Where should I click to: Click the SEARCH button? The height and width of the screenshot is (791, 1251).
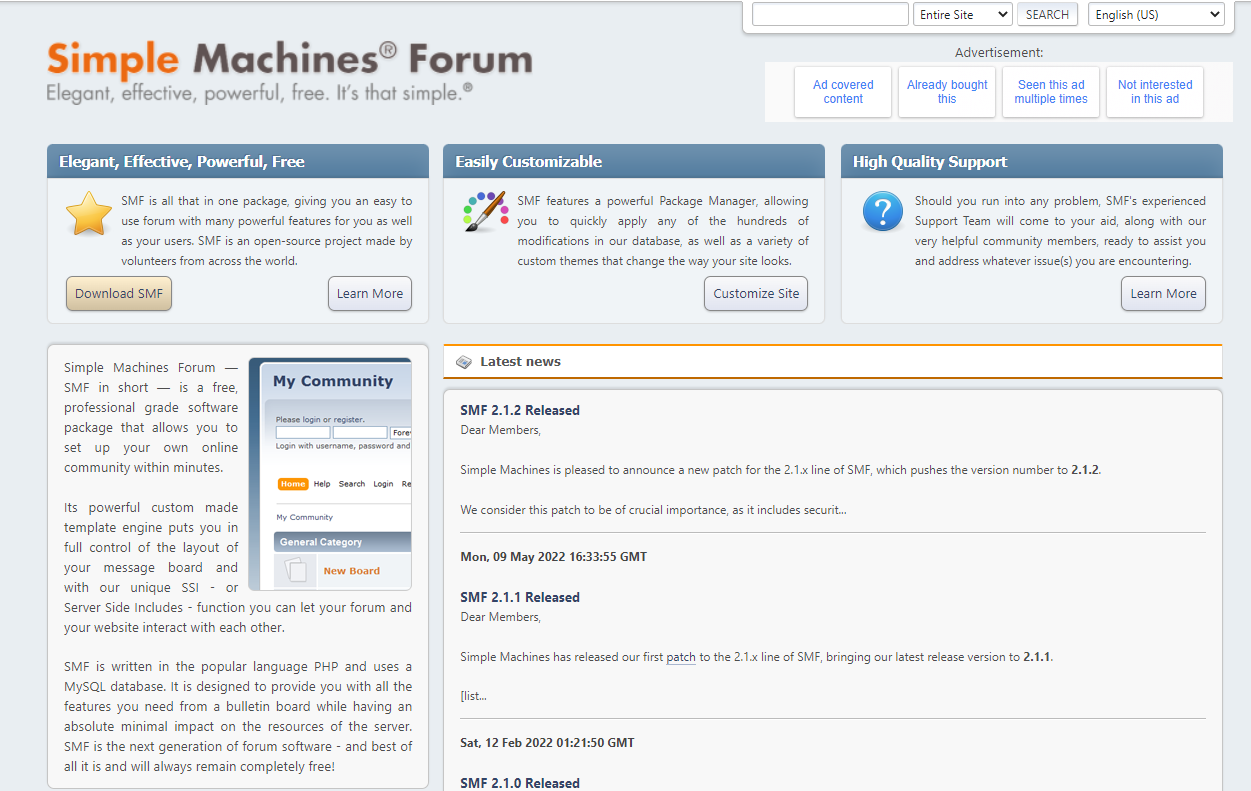pyautogui.click(x=1047, y=15)
